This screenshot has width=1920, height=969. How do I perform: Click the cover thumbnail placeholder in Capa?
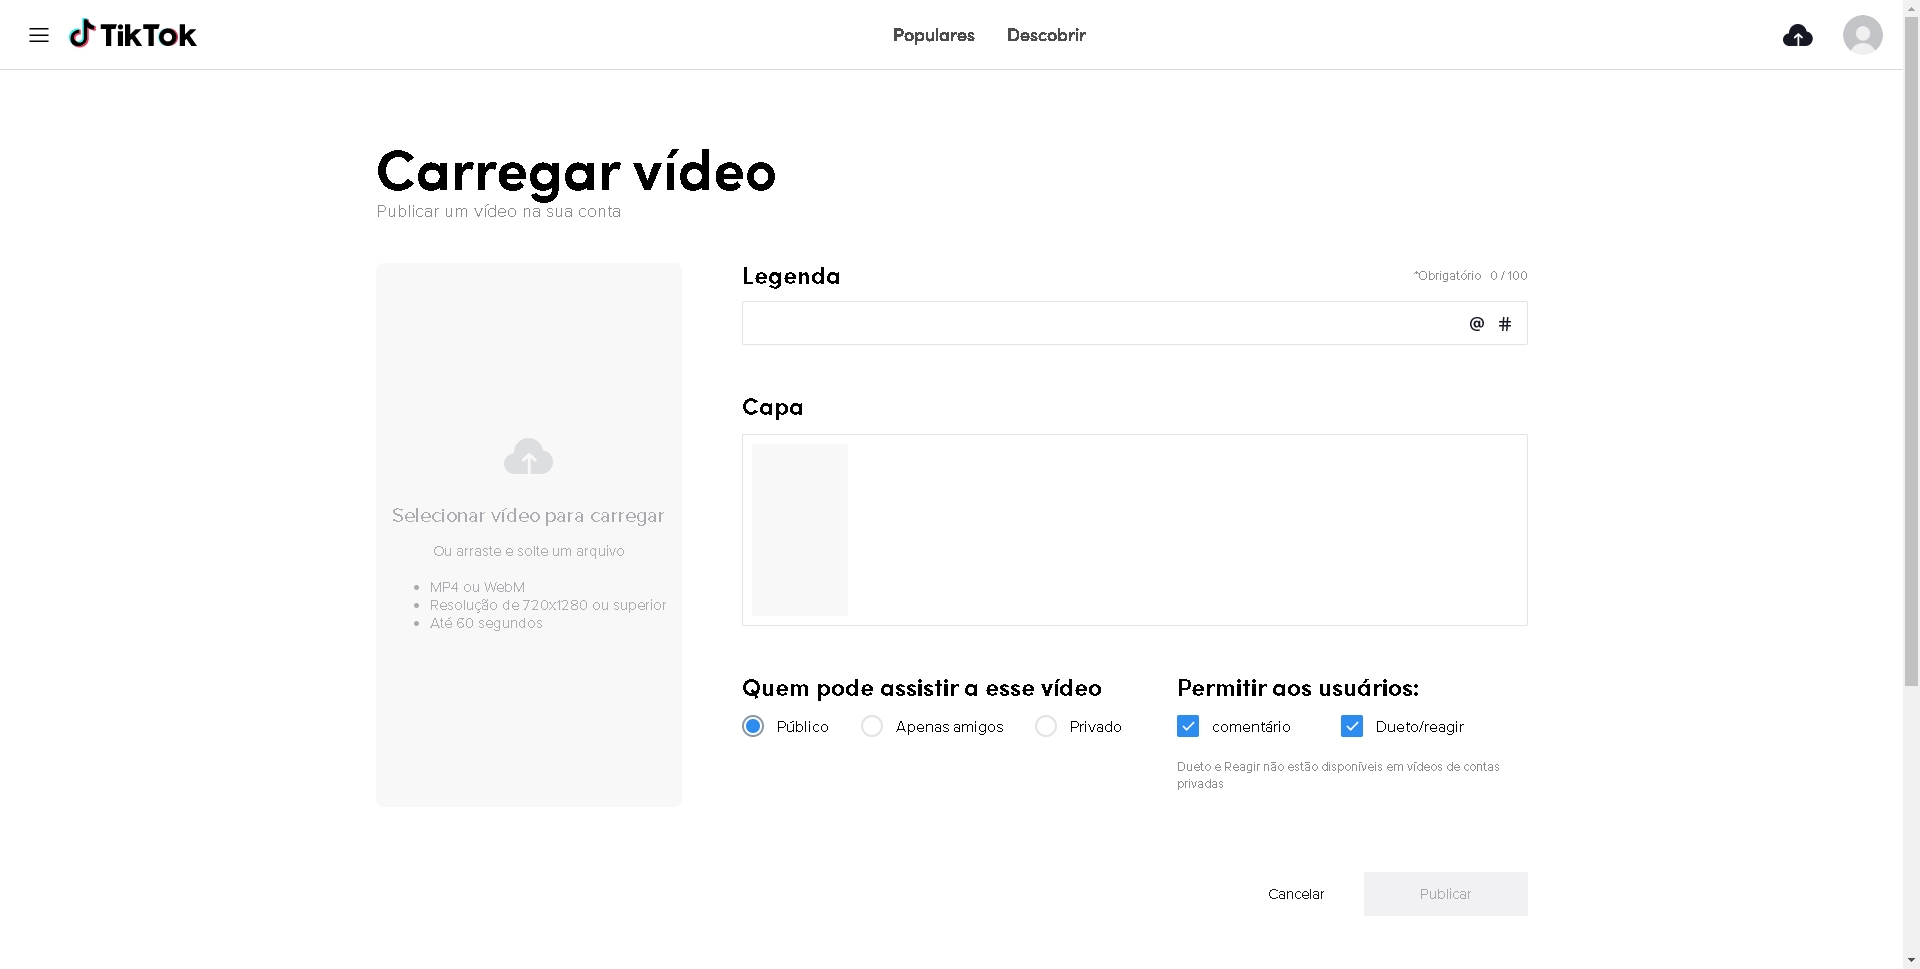(800, 530)
